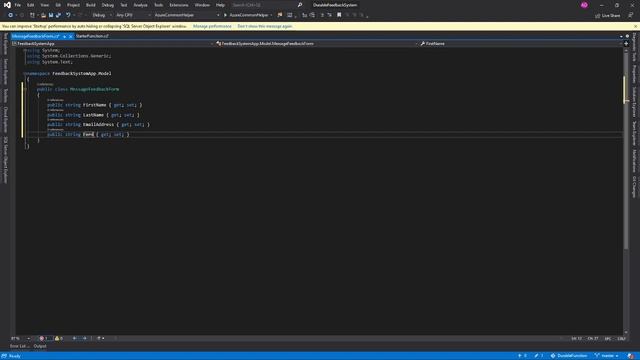The width and height of the screenshot is (640, 360).
Task: Click Don't show this message again link
Action: tap(265, 26)
